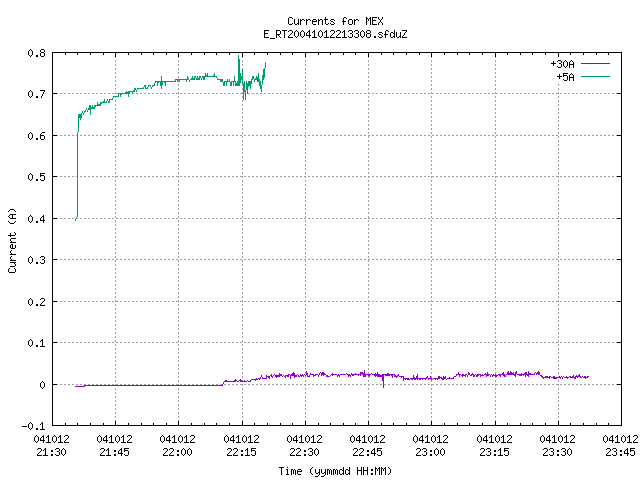
Task: Click the 0.6 y-axis tick value
Action: [x=36, y=136]
